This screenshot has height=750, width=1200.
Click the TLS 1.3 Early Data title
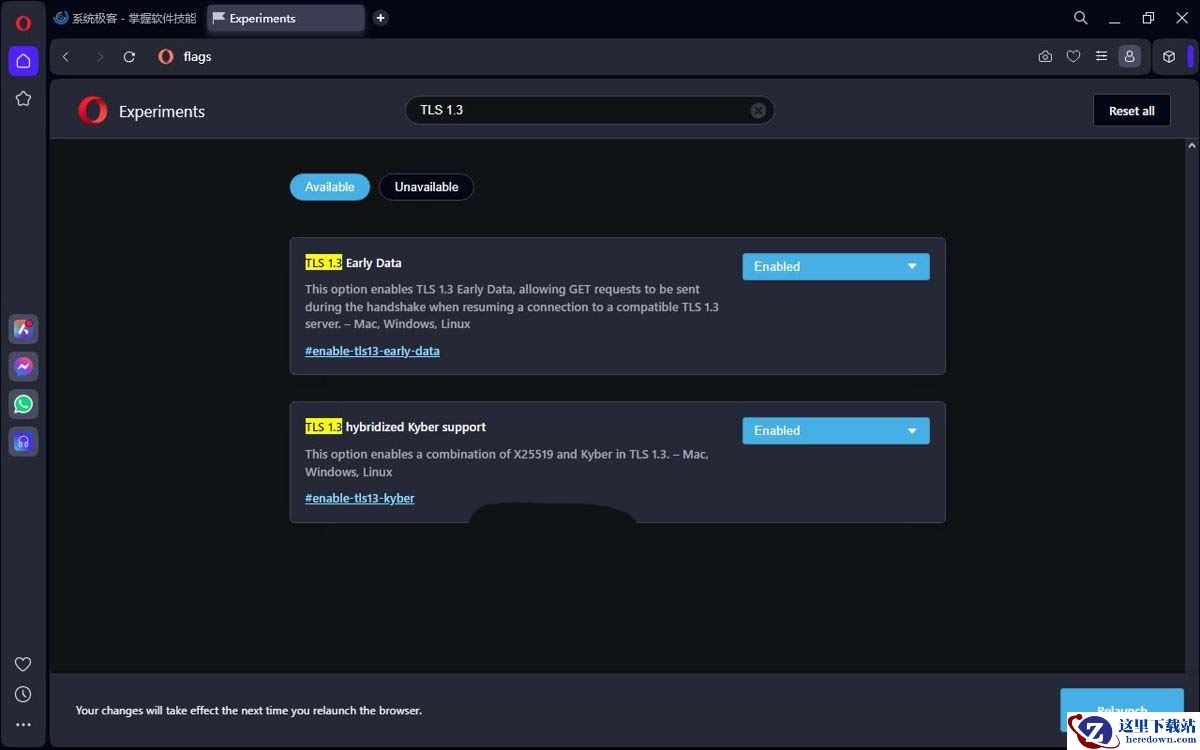pyautogui.click(x=353, y=263)
